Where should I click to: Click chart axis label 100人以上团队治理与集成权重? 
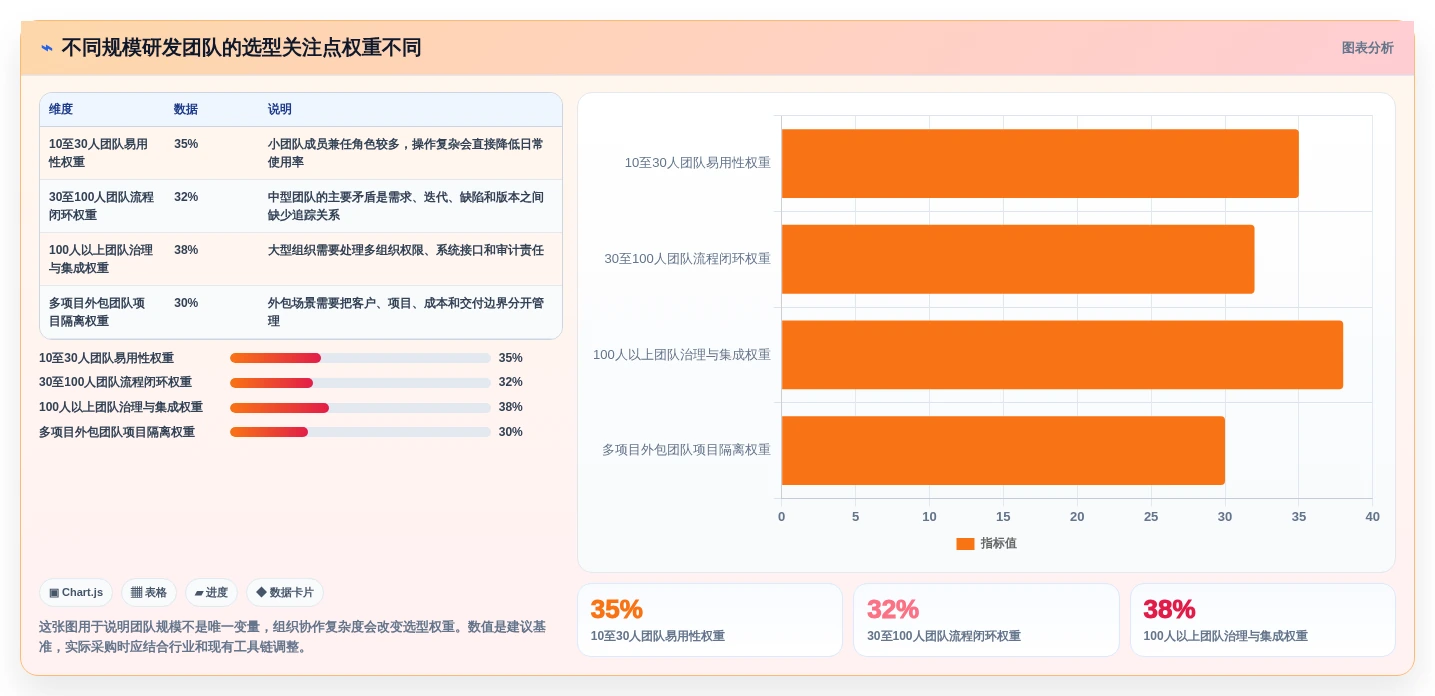pos(682,354)
